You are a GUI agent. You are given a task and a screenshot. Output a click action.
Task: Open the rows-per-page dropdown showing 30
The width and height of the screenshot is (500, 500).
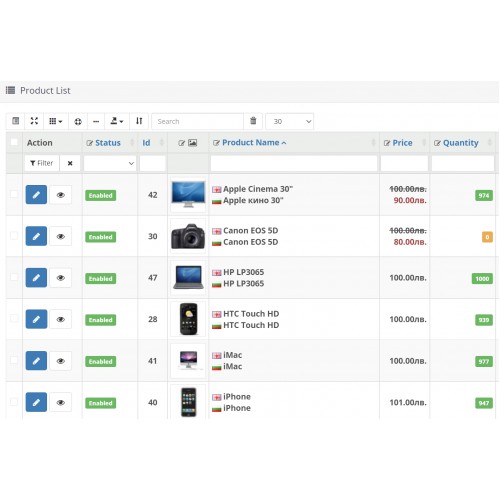tap(289, 121)
